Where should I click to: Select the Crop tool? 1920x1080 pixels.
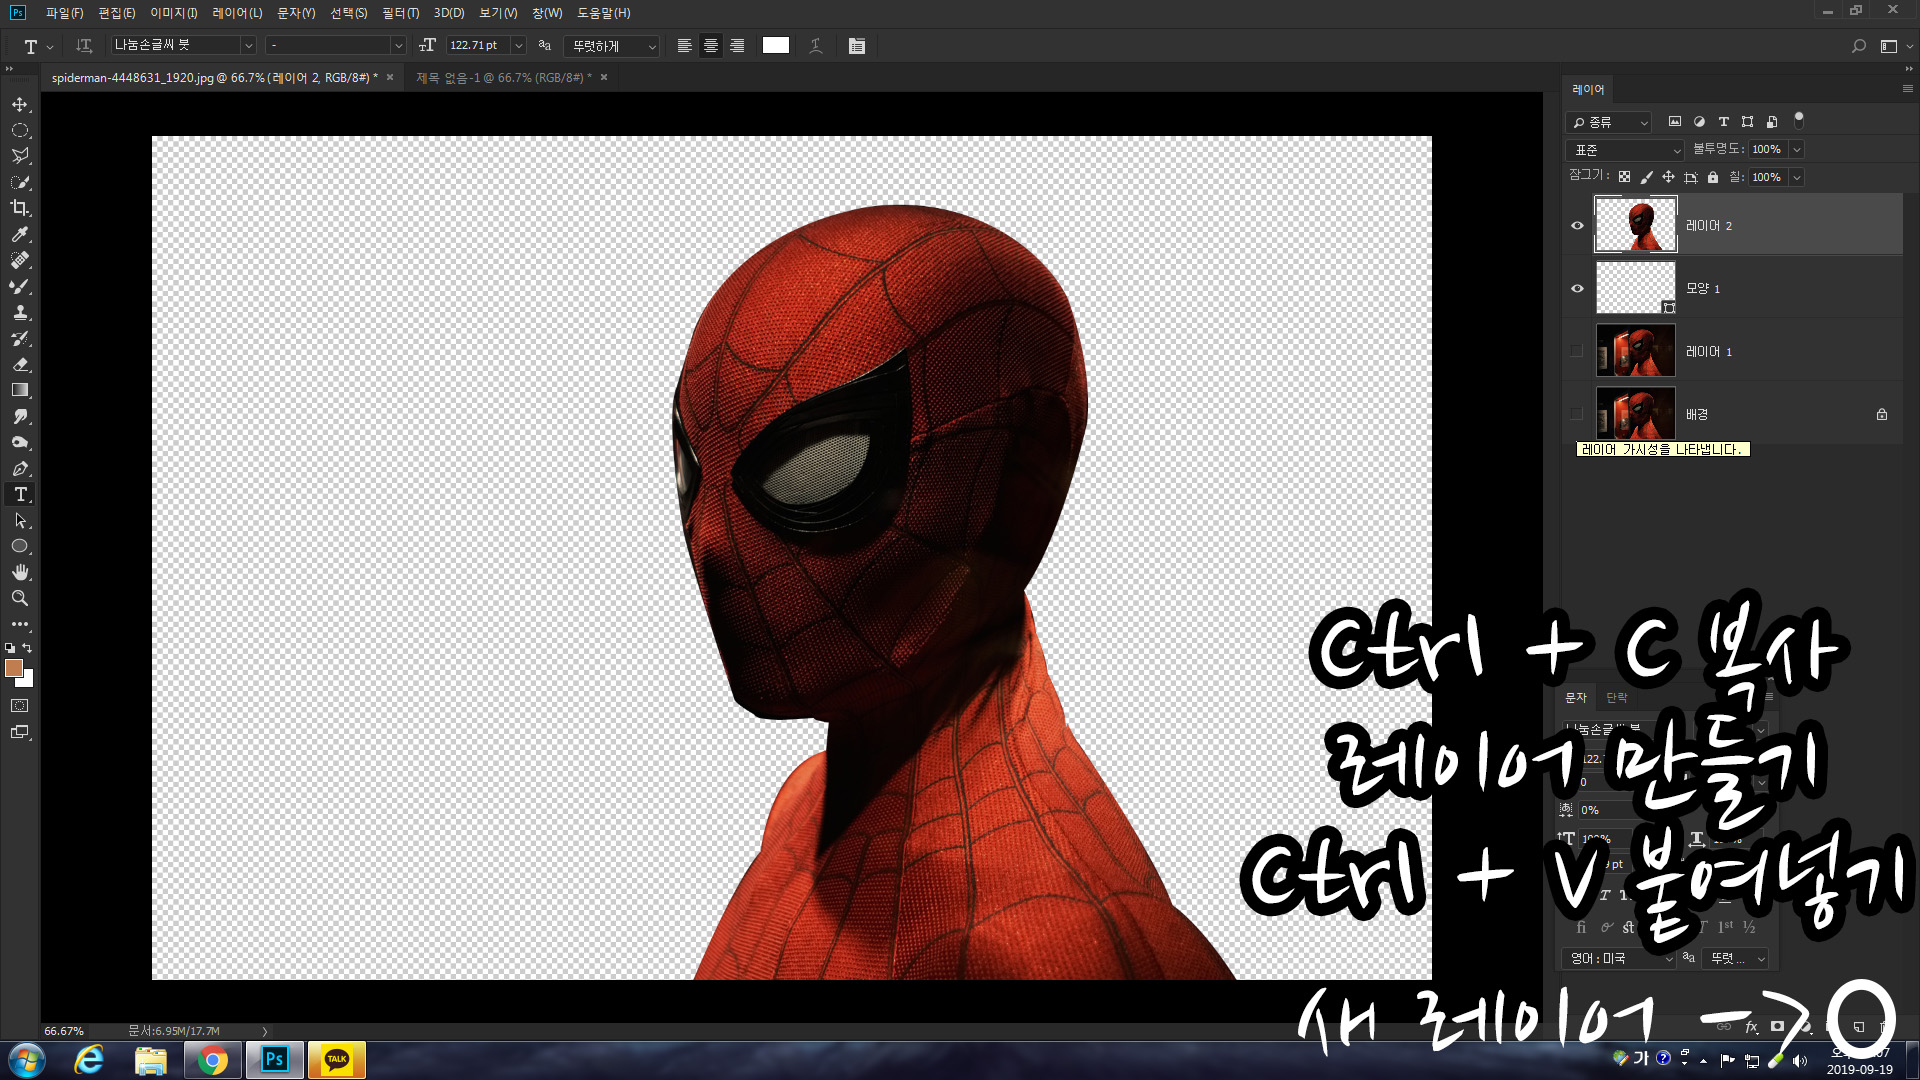tap(20, 208)
